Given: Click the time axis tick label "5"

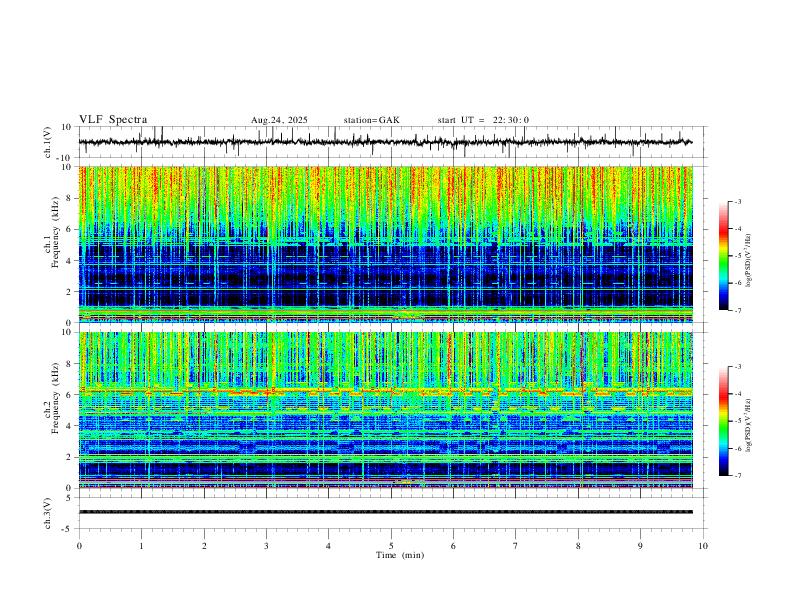Looking at the screenshot, I should tap(391, 546).
